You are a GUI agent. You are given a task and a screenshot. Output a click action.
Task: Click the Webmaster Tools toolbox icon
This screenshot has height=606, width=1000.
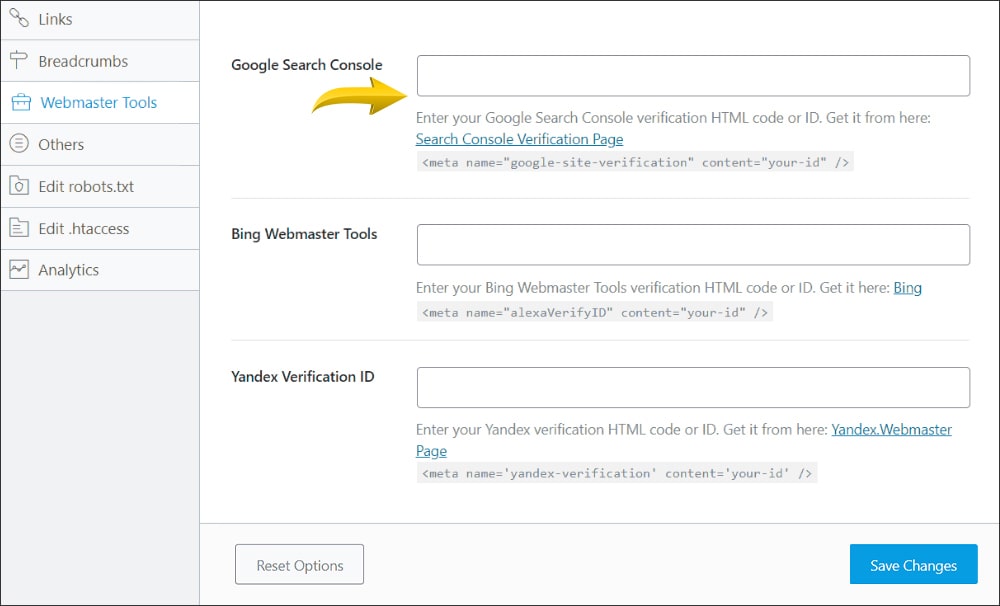tap(21, 102)
